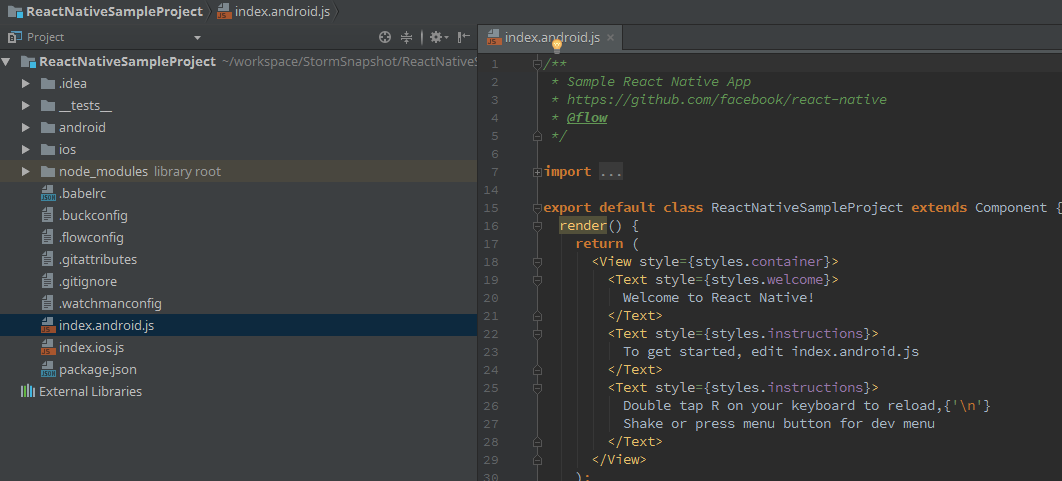Fold the render method at line 16

(x=537, y=226)
